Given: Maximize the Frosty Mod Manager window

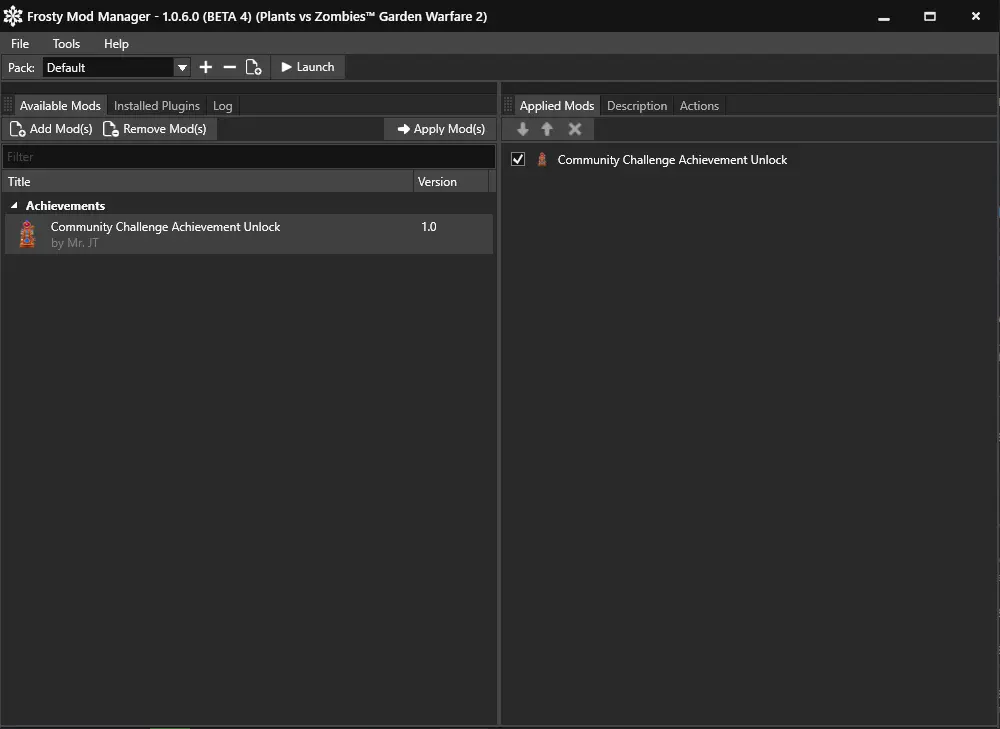Looking at the screenshot, I should coord(930,17).
